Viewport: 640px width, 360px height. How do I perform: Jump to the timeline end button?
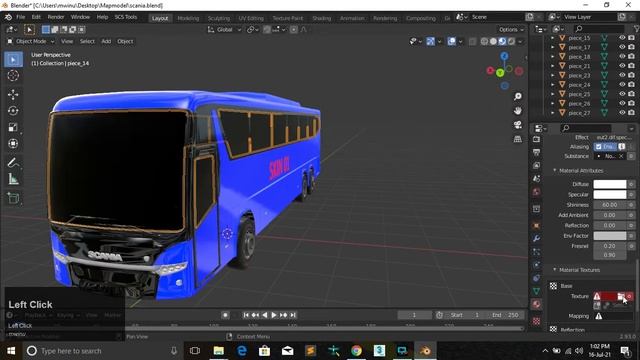point(293,315)
